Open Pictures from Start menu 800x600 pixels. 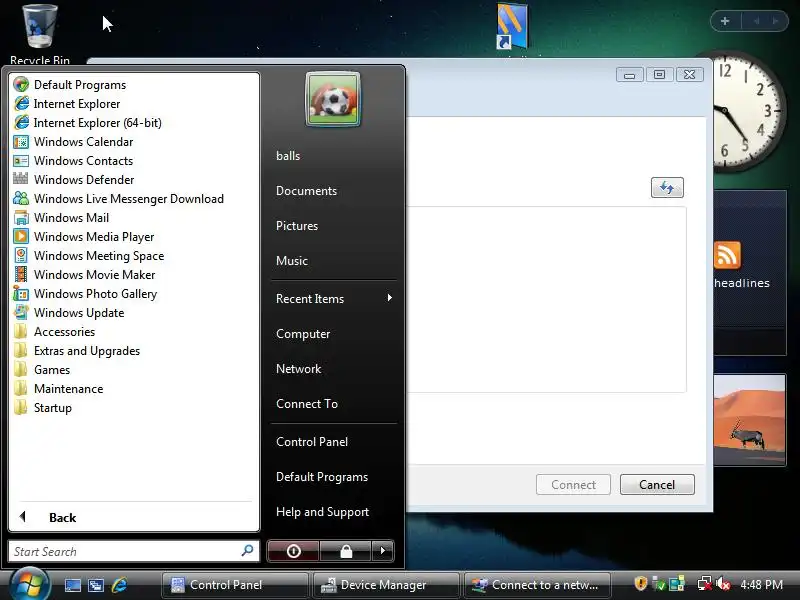point(297,226)
